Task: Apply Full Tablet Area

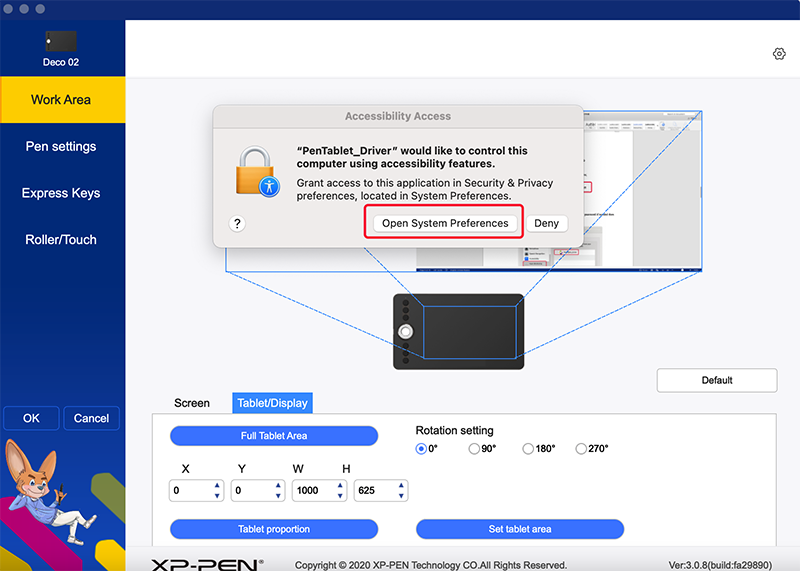Action: (x=274, y=436)
